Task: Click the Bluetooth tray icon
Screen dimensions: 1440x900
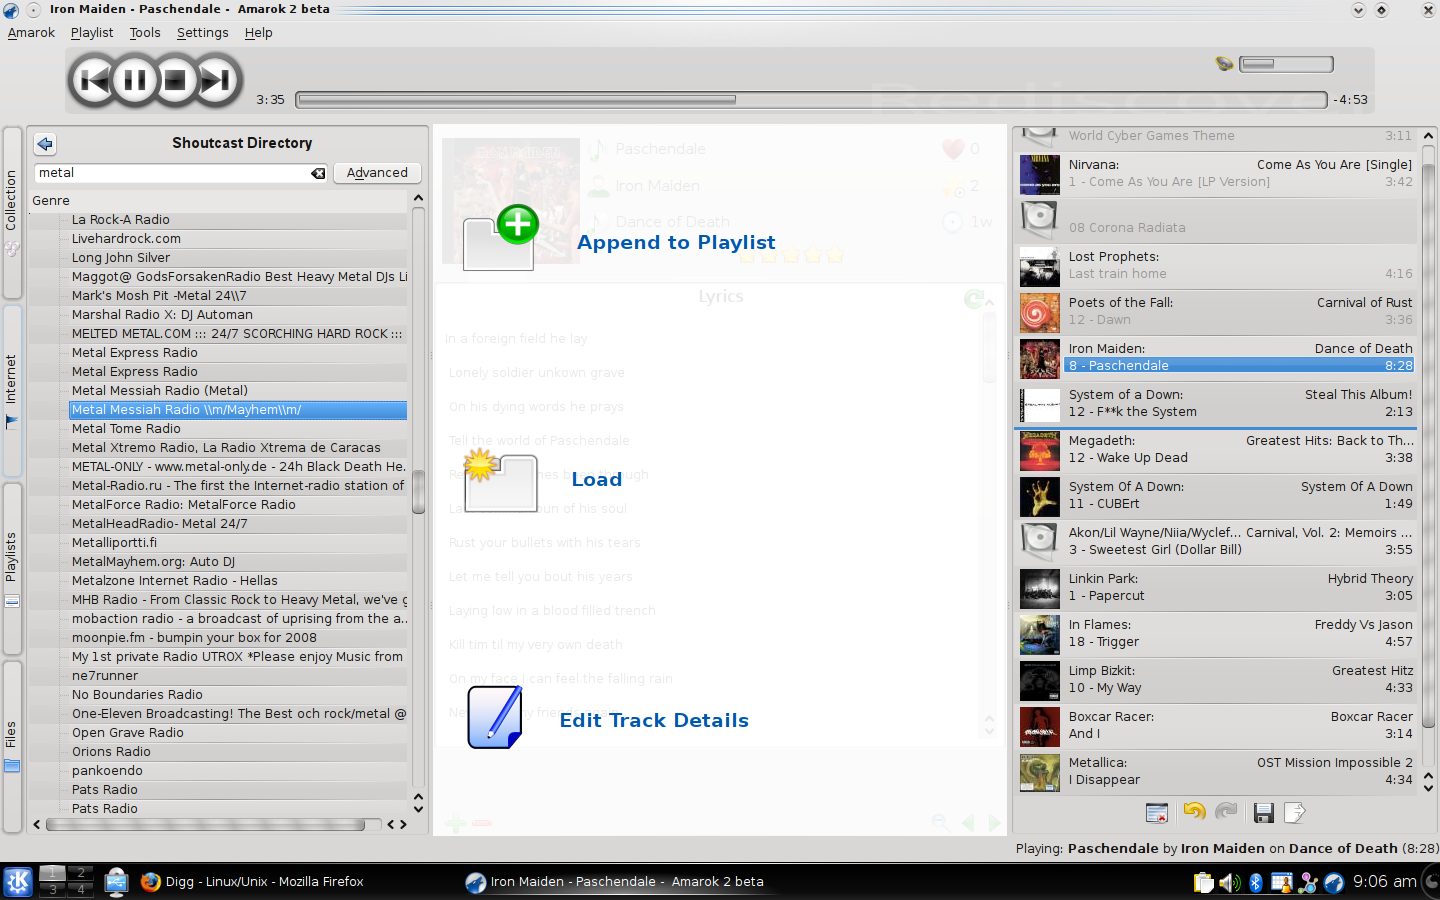Action: coord(1256,883)
